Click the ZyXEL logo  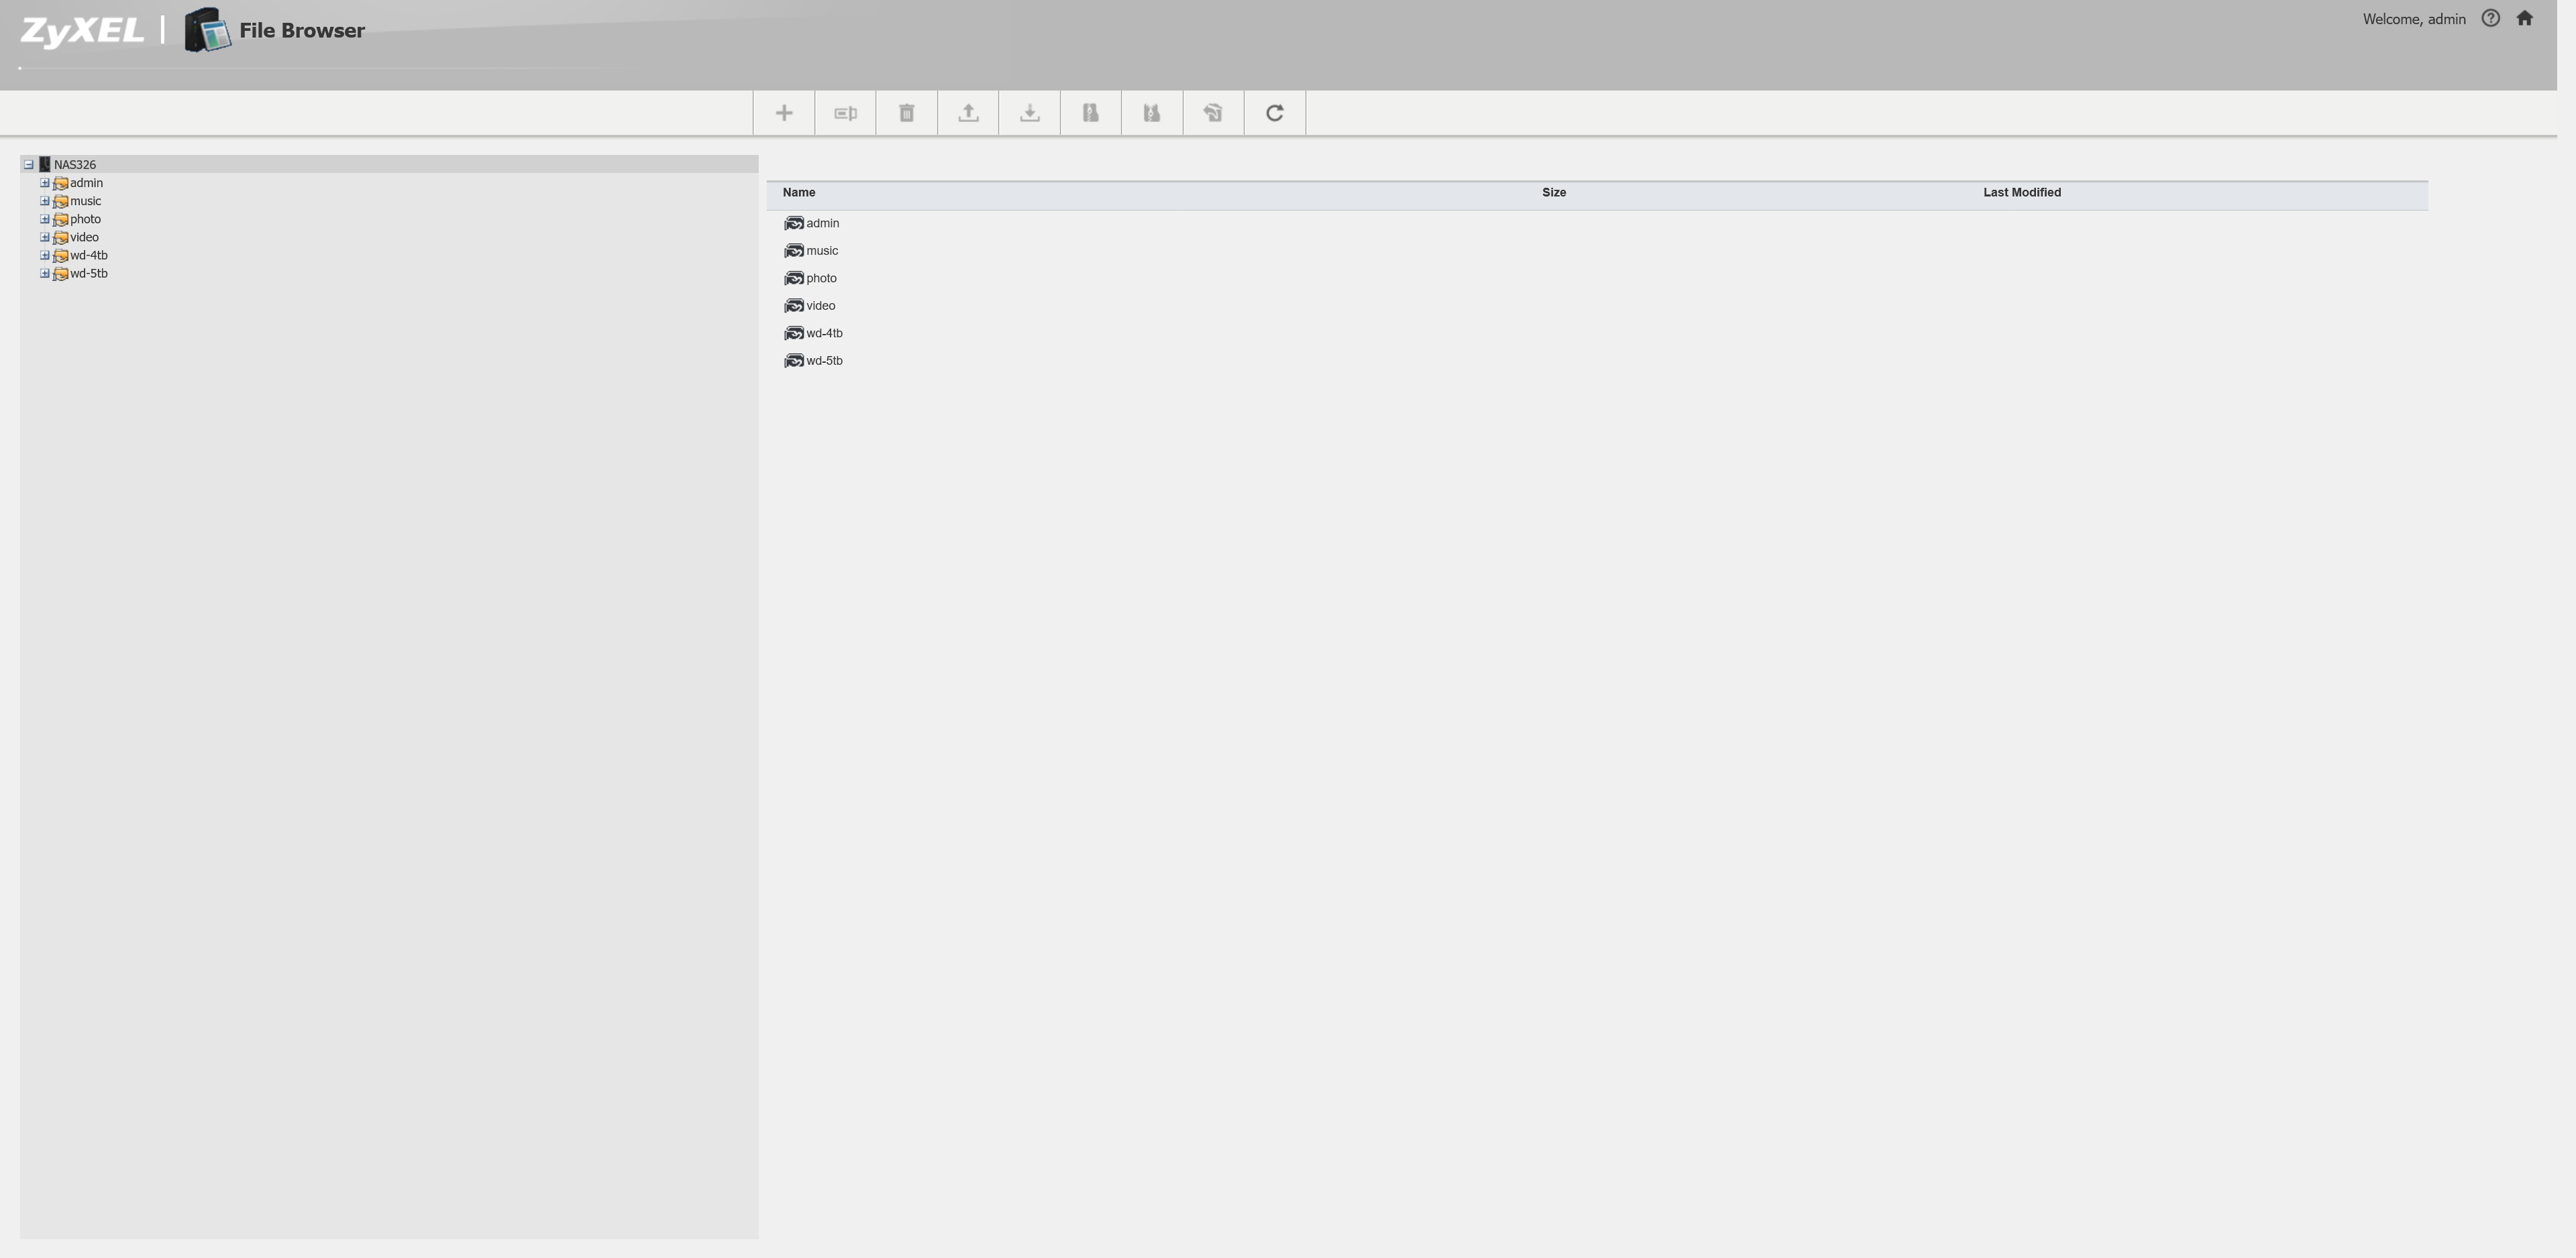[82, 31]
